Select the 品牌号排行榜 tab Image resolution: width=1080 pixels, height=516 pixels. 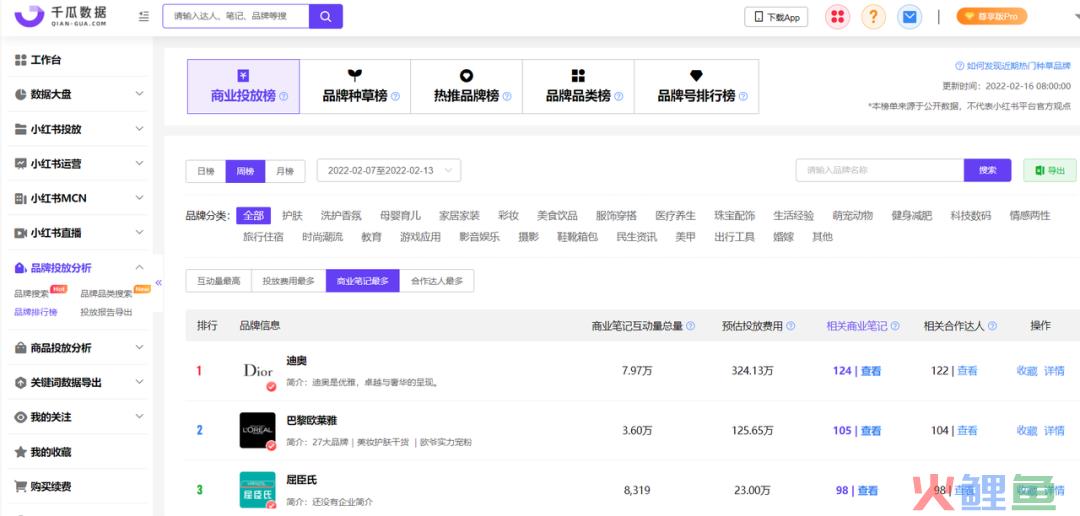tap(696, 86)
